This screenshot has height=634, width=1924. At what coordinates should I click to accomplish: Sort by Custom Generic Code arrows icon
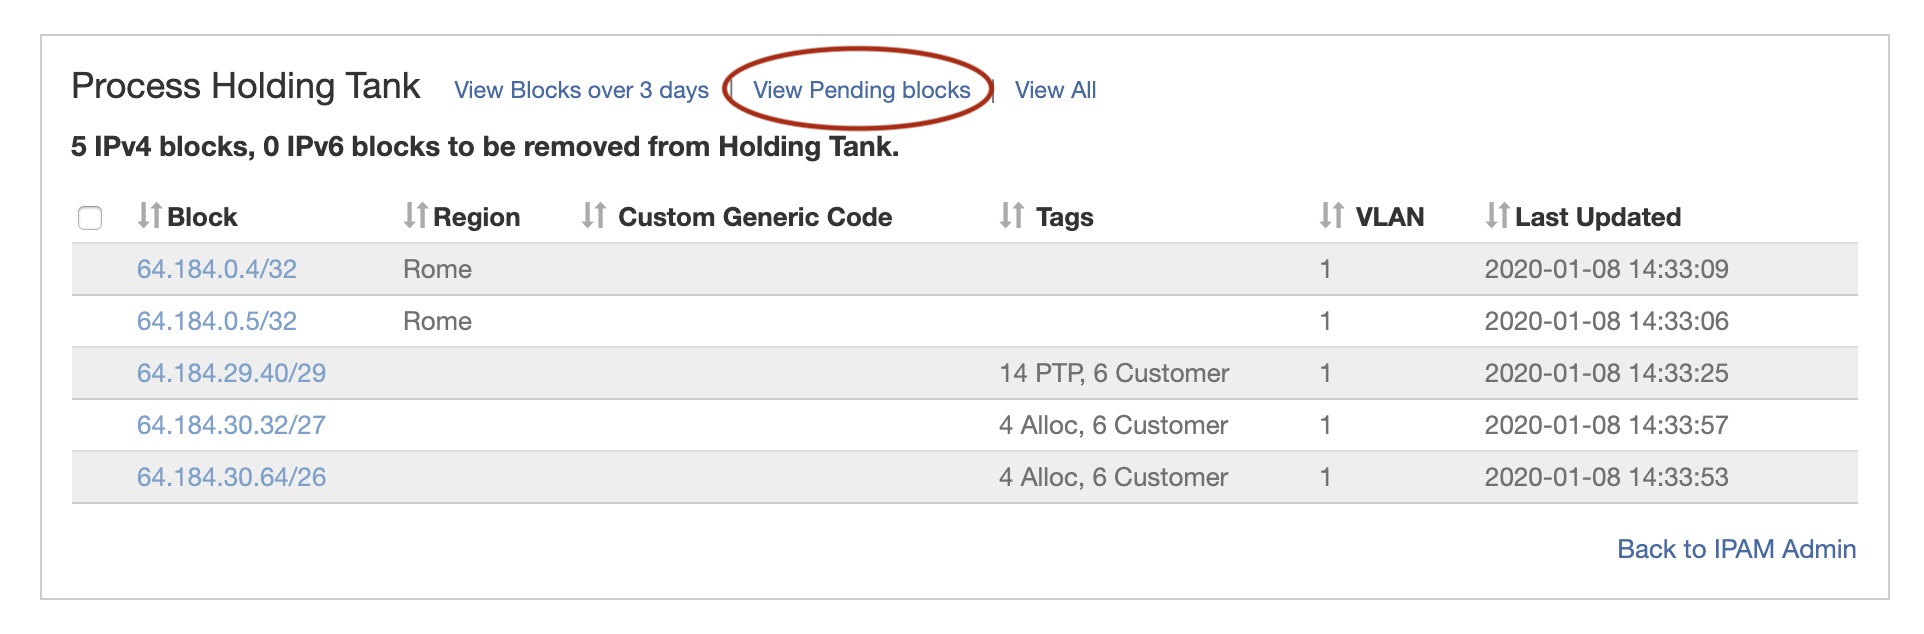[594, 216]
